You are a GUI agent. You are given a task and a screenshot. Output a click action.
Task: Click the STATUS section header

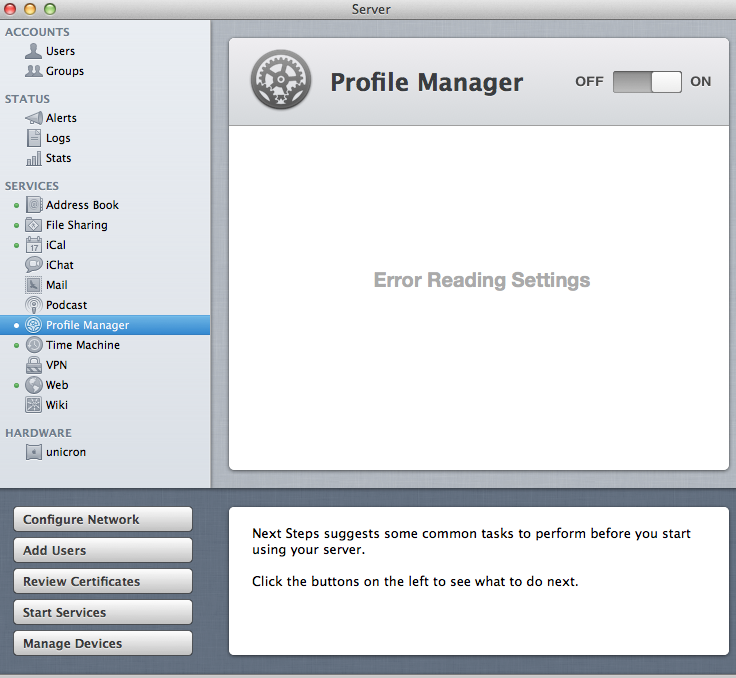point(27,99)
